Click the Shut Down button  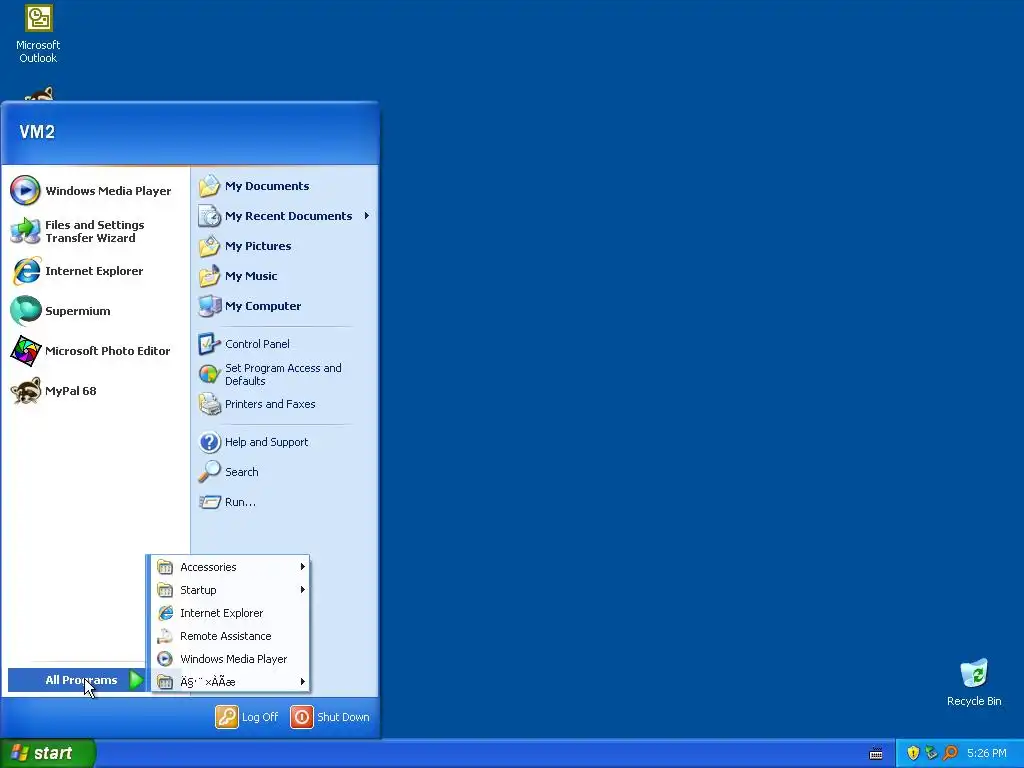coord(330,717)
